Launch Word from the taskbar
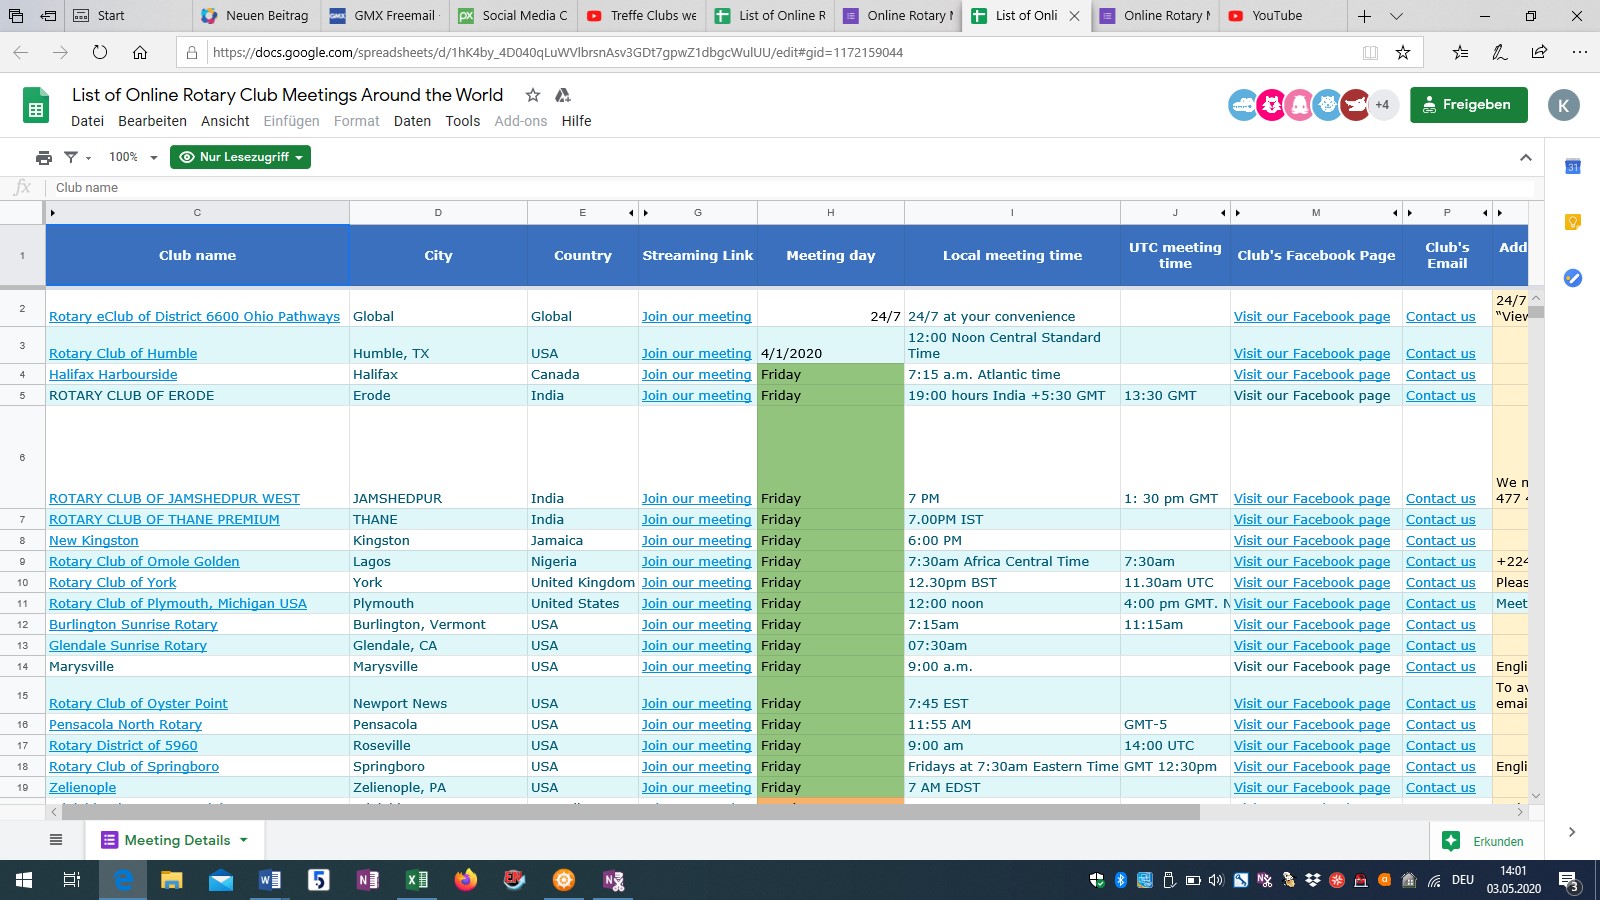1600x900 pixels. (x=269, y=880)
